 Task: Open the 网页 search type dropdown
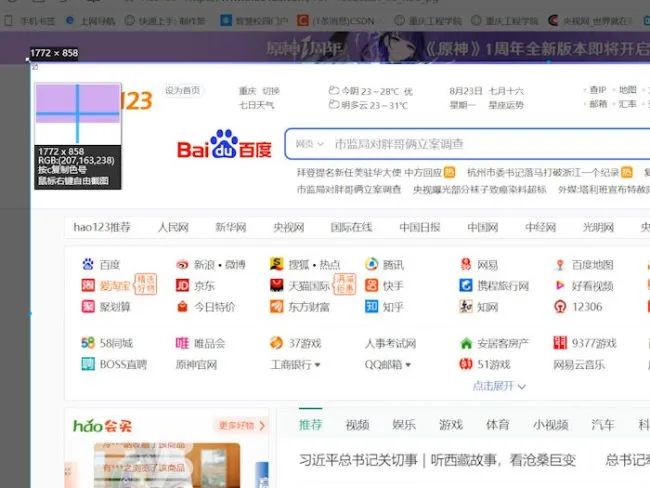[309, 144]
